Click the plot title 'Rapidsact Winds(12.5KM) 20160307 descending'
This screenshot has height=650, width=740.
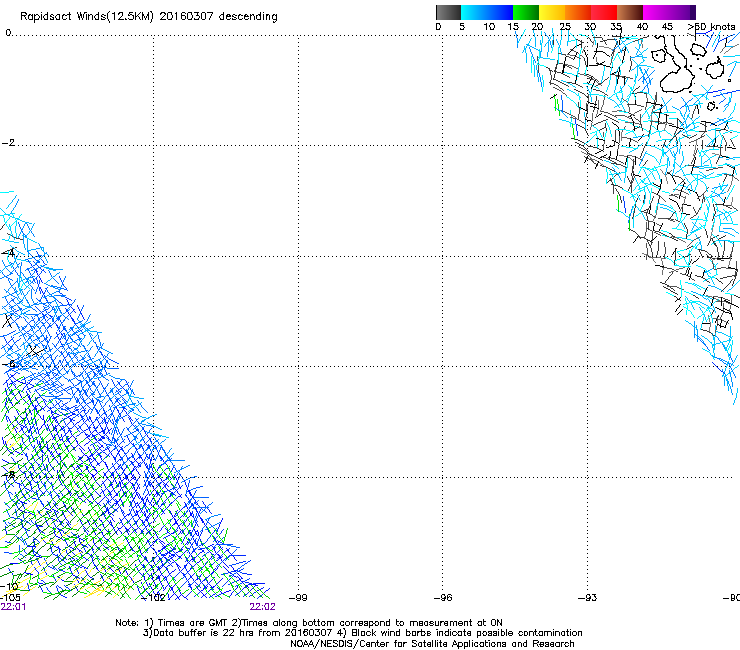tap(149, 17)
